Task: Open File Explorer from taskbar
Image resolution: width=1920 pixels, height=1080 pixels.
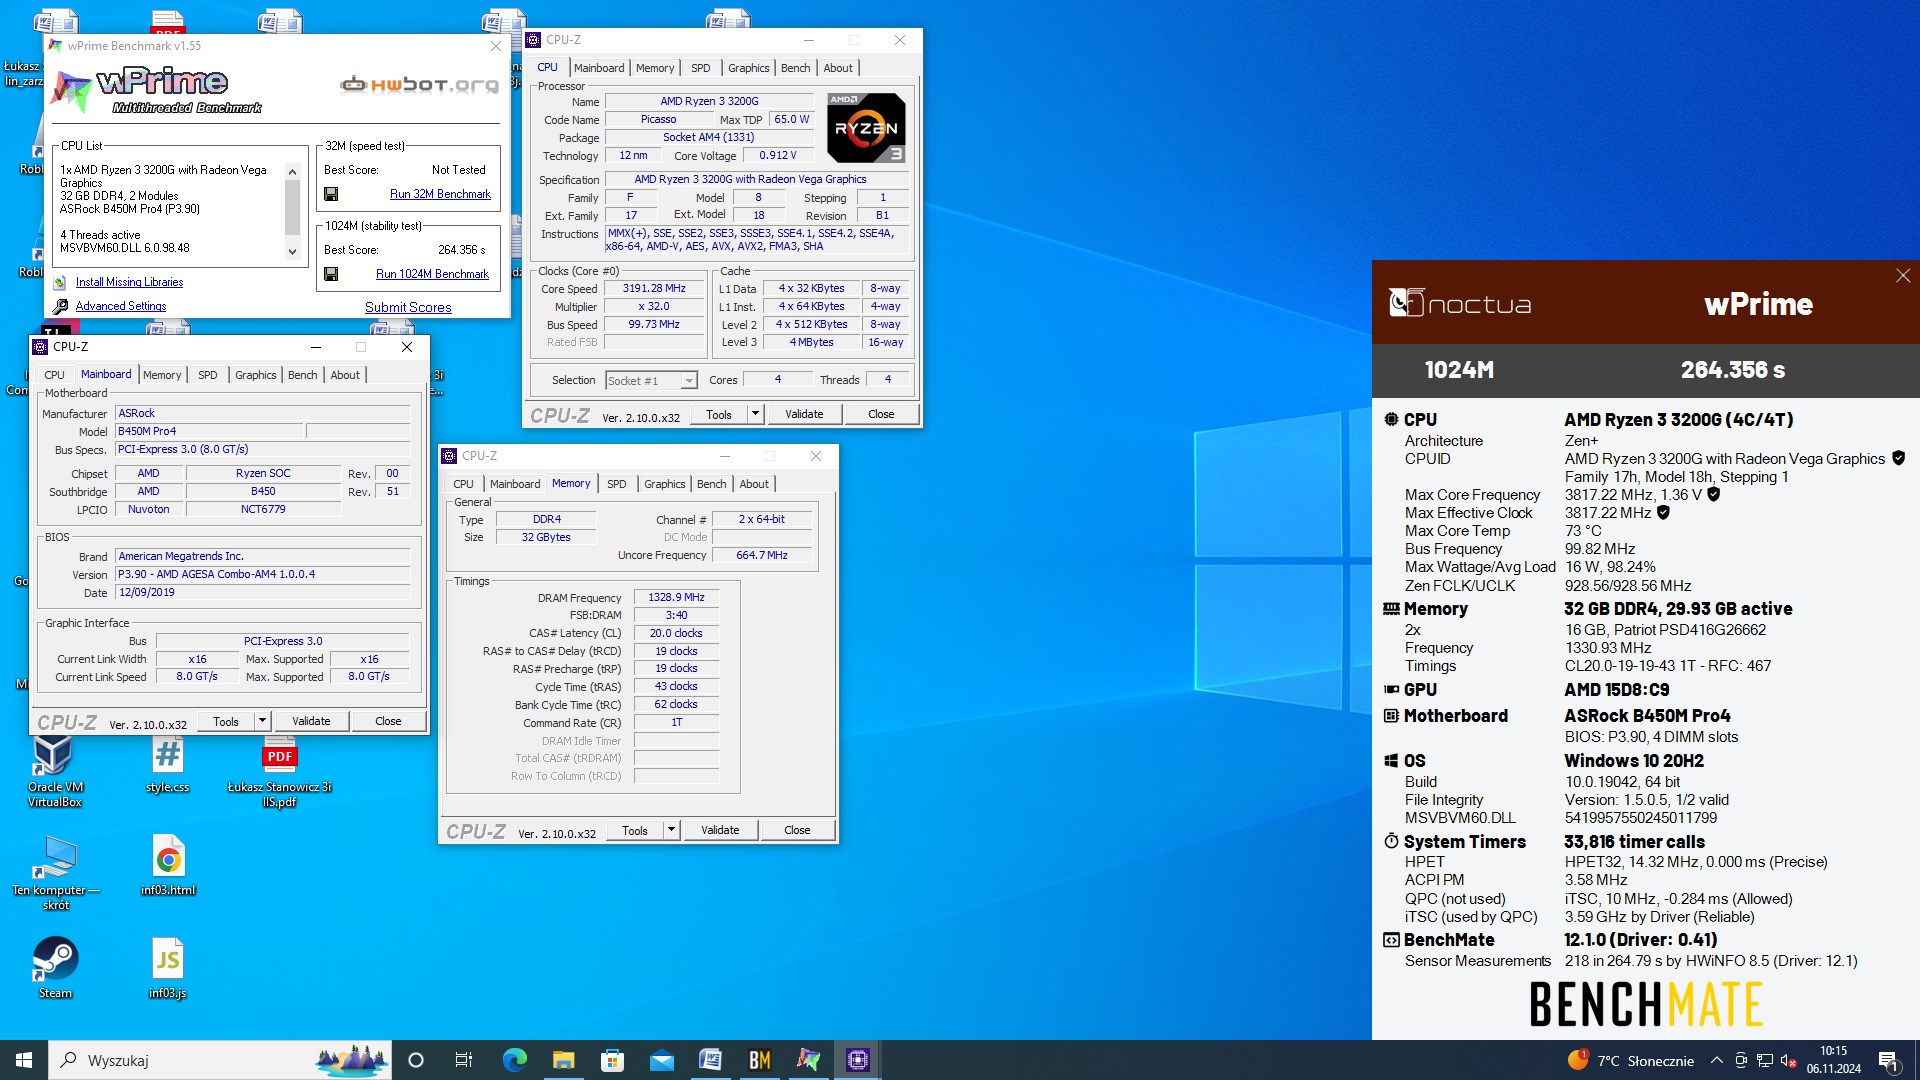Action: [x=563, y=1060]
